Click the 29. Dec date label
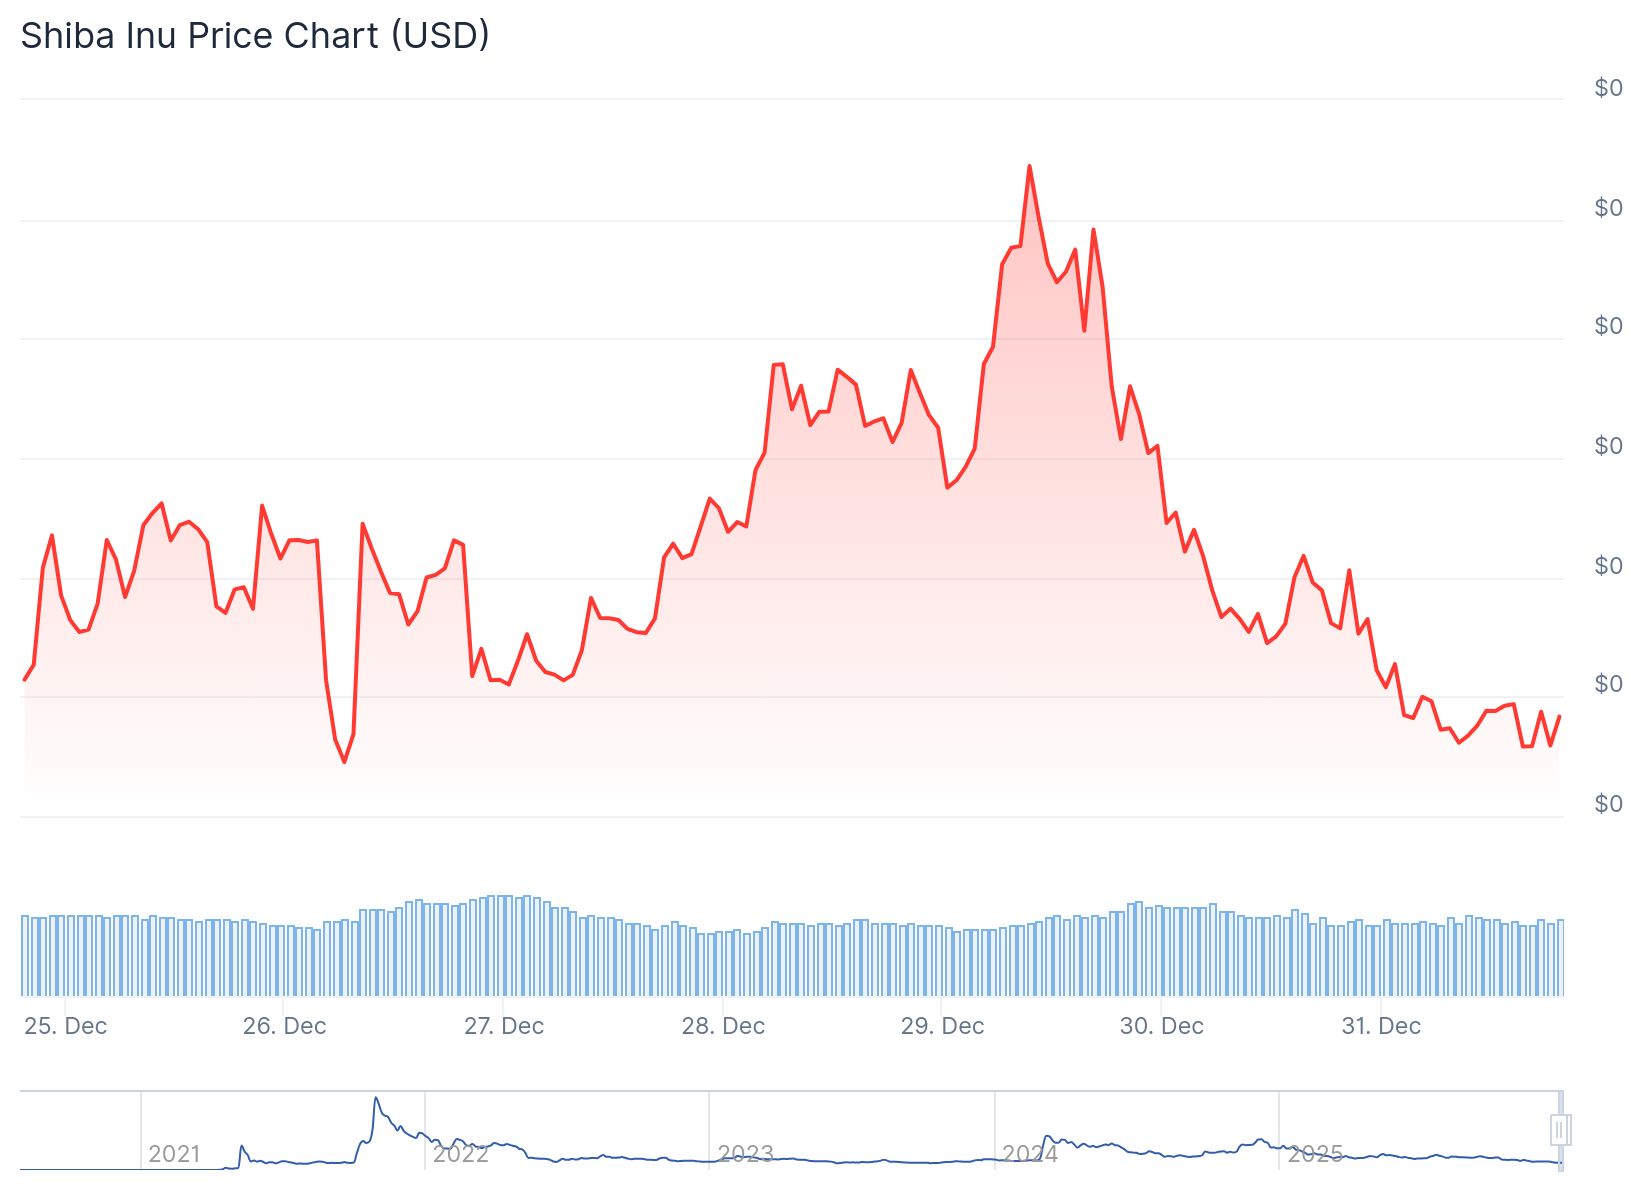 [942, 1026]
